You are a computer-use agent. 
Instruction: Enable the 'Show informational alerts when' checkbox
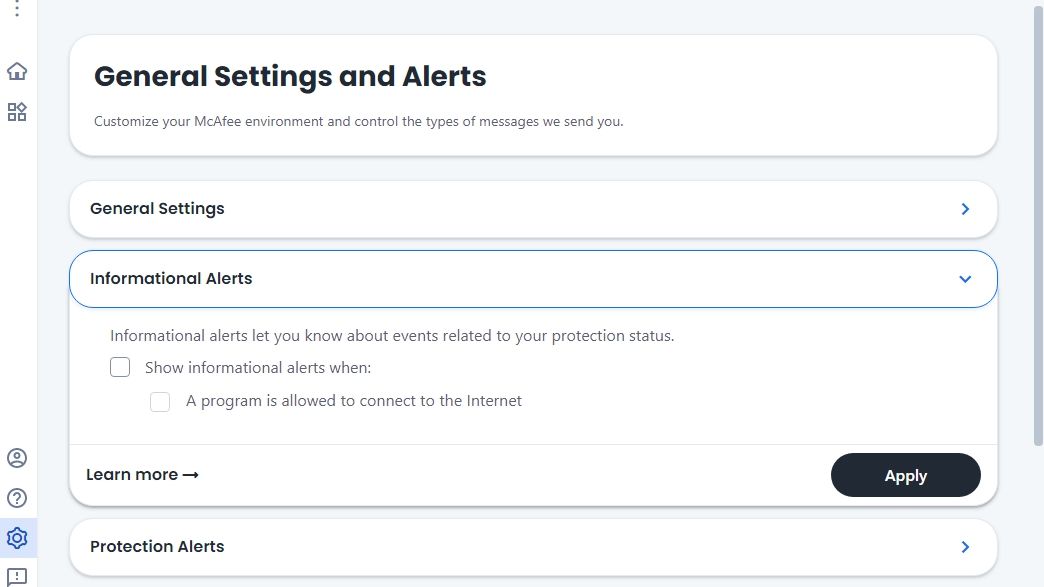click(x=120, y=367)
